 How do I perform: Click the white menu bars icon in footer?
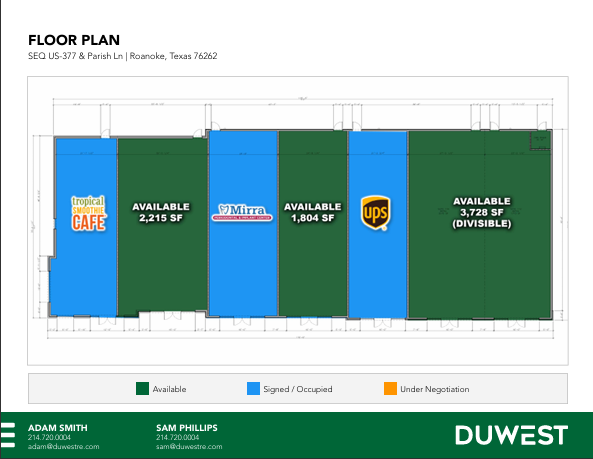8,435
